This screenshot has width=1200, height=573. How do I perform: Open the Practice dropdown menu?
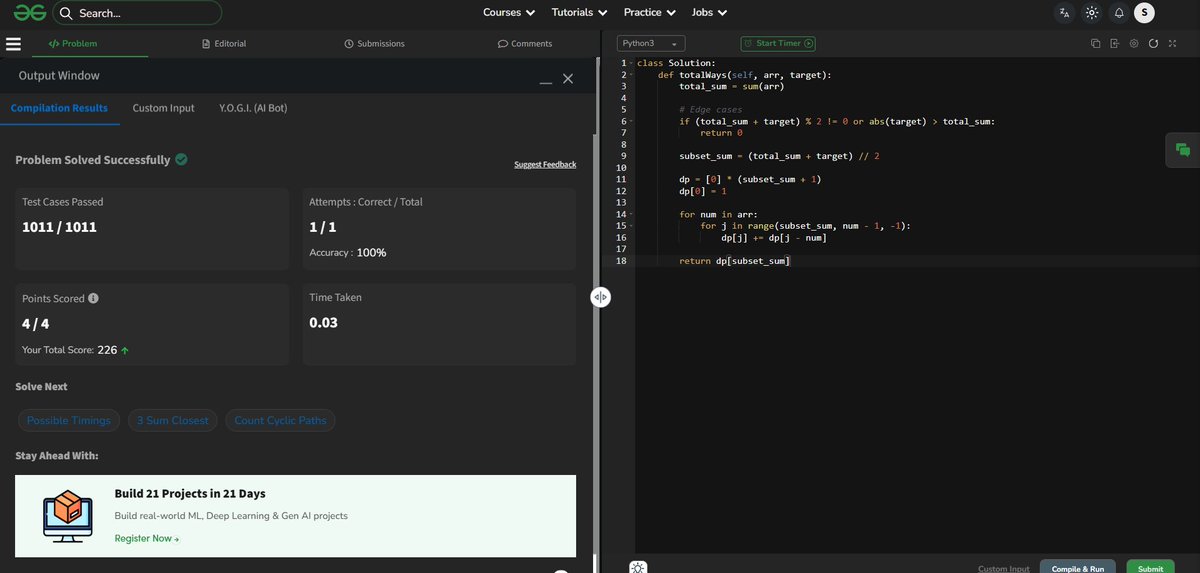[650, 12]
